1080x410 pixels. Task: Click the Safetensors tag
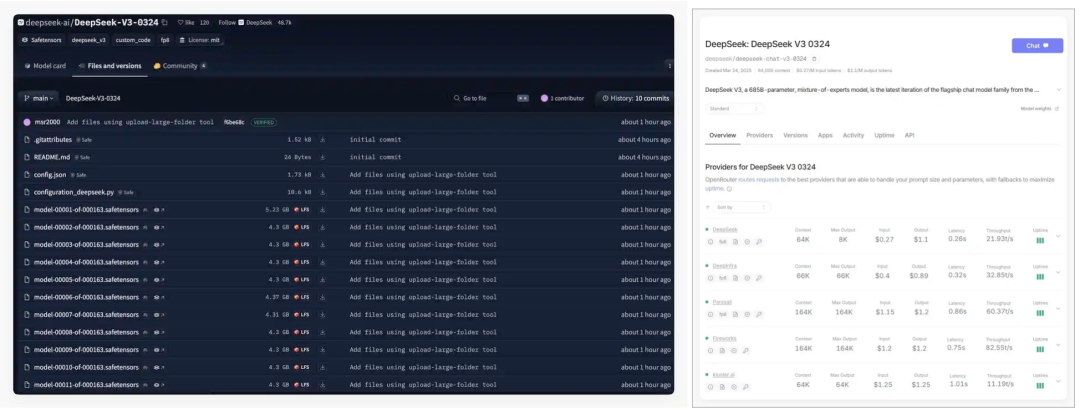coord(42,40)
